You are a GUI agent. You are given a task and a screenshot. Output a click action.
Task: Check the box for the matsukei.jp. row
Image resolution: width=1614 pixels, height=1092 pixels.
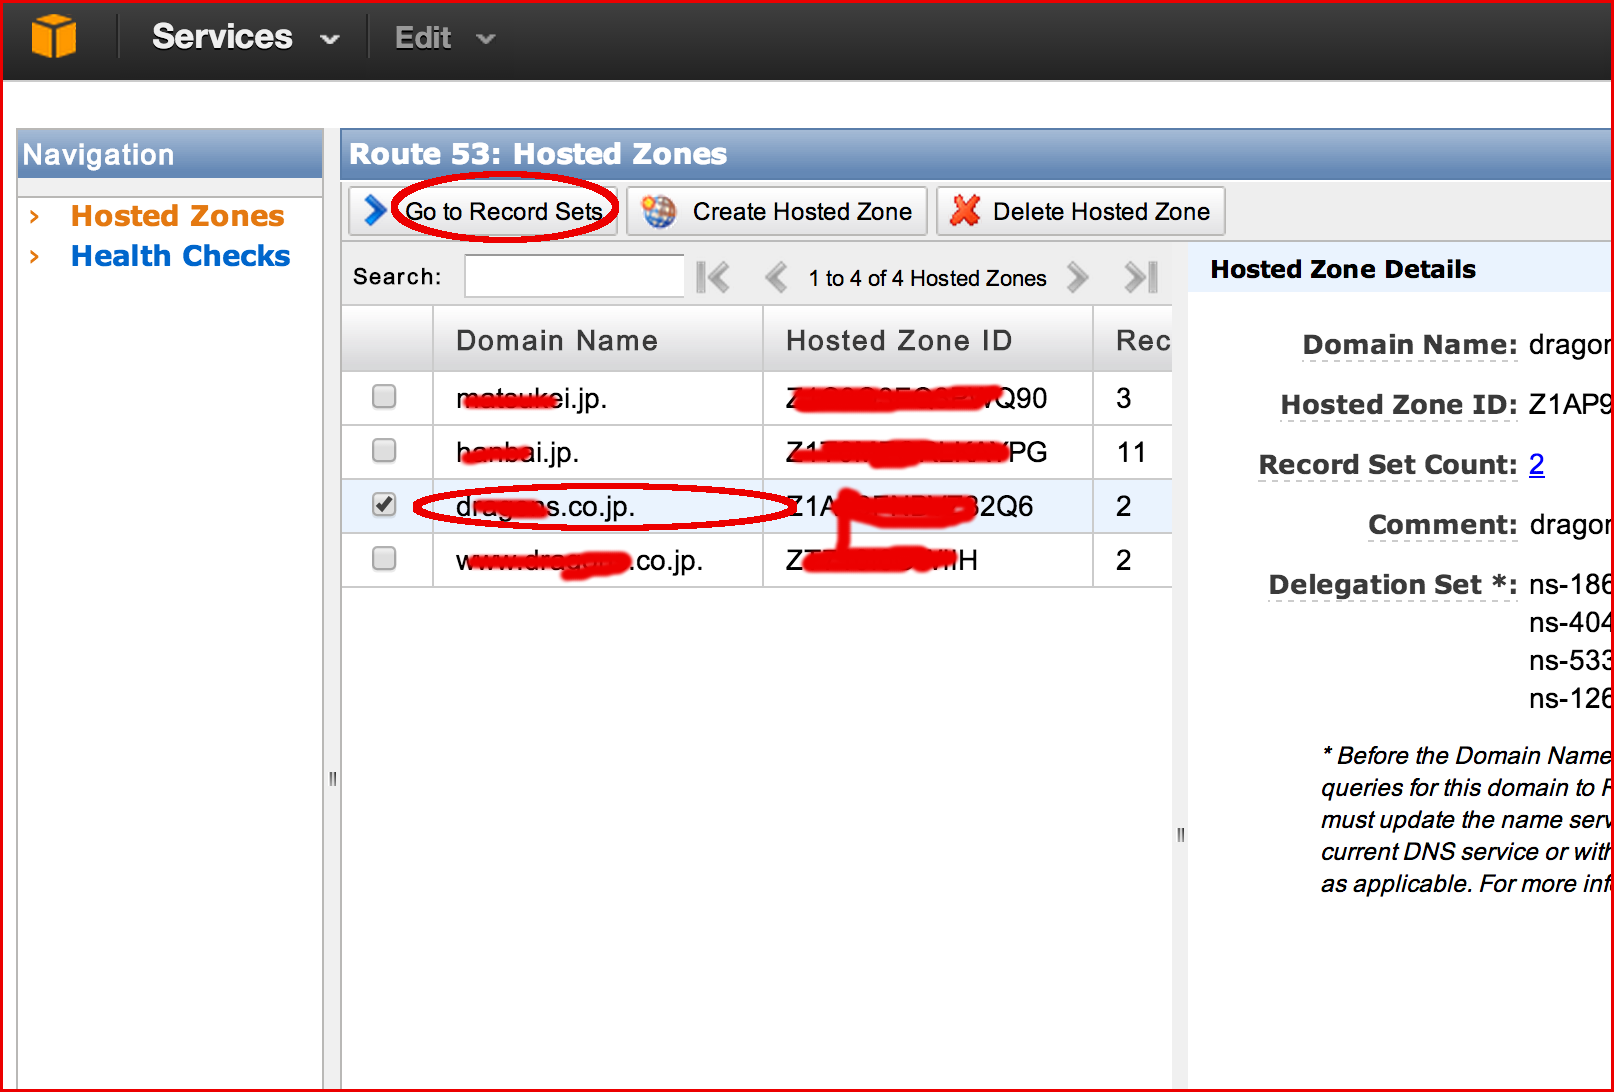coord(384,397)
